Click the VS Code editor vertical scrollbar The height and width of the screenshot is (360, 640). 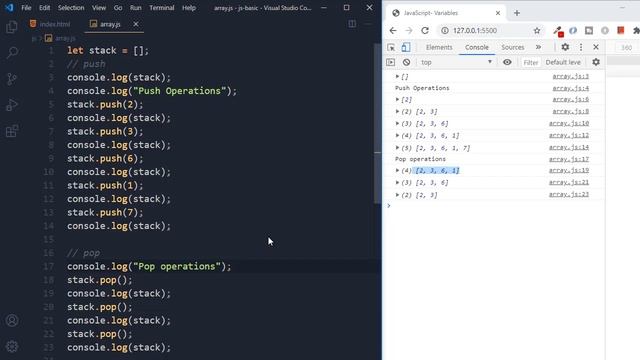click(x=377, y=122)
